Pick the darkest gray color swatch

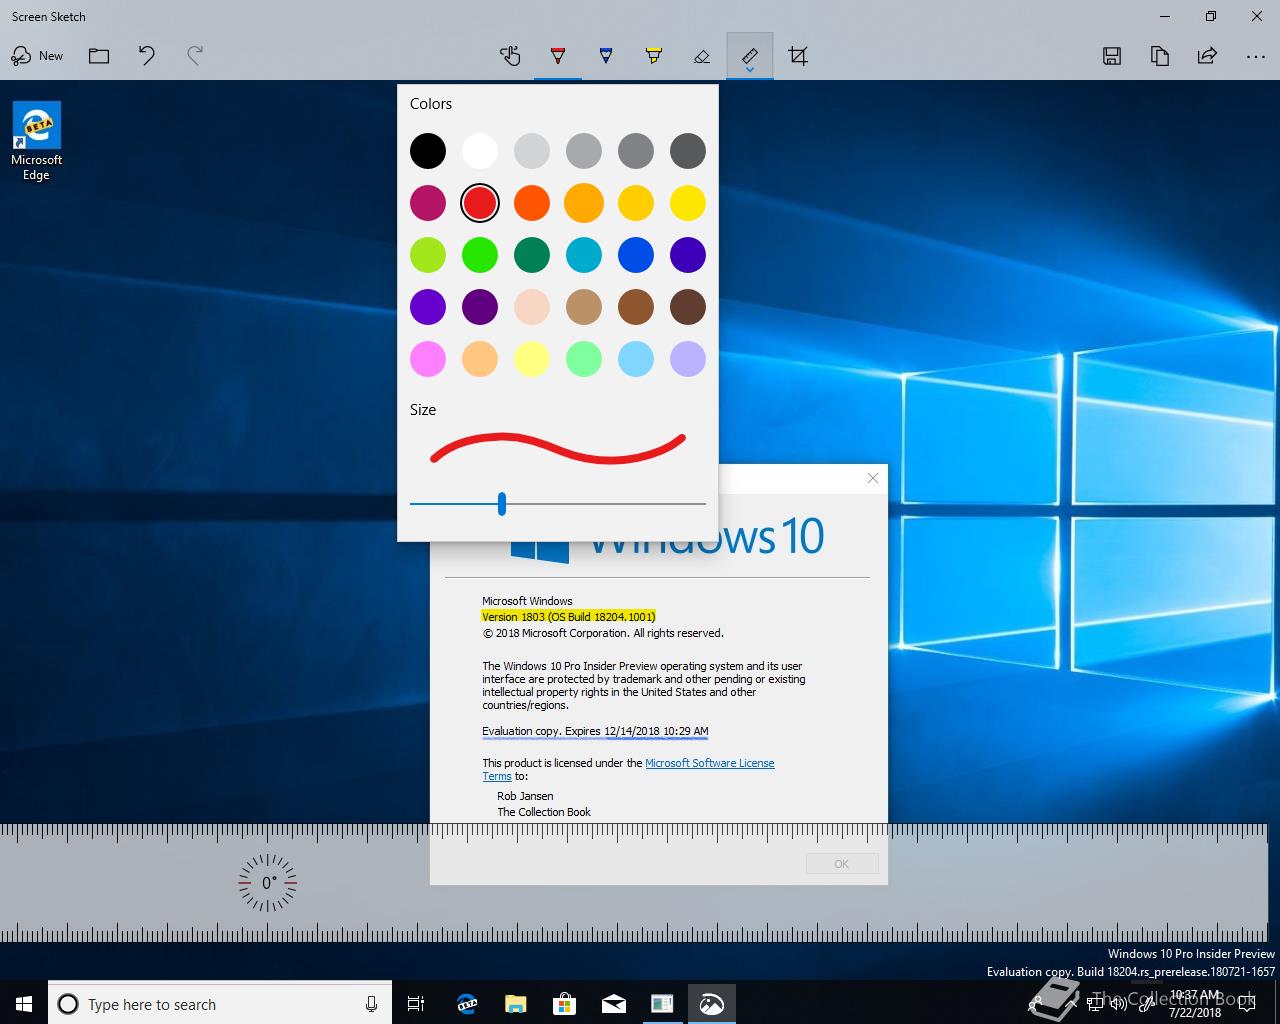[688, 151]
